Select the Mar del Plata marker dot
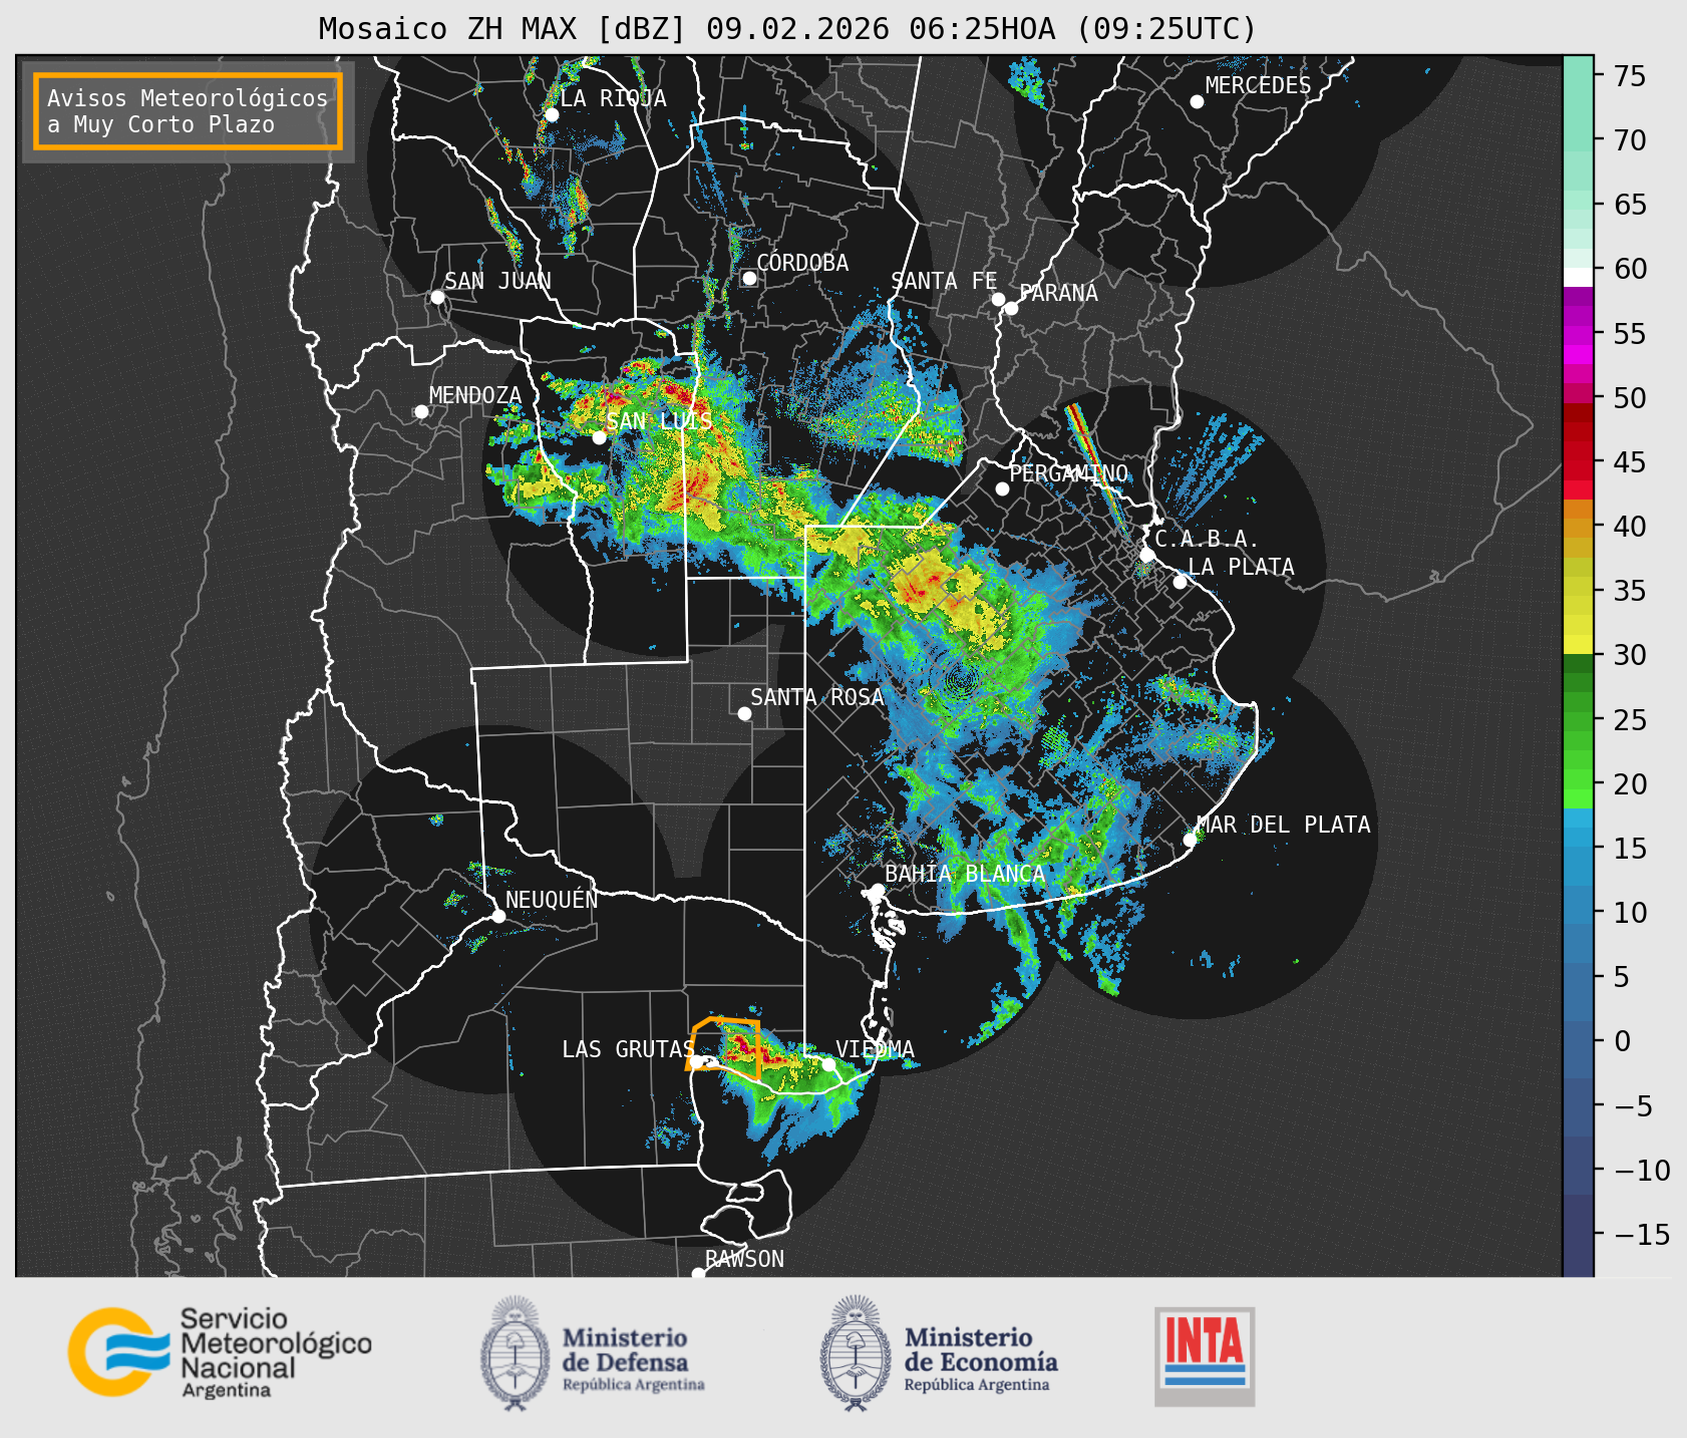 click(x=1190, y=840)
